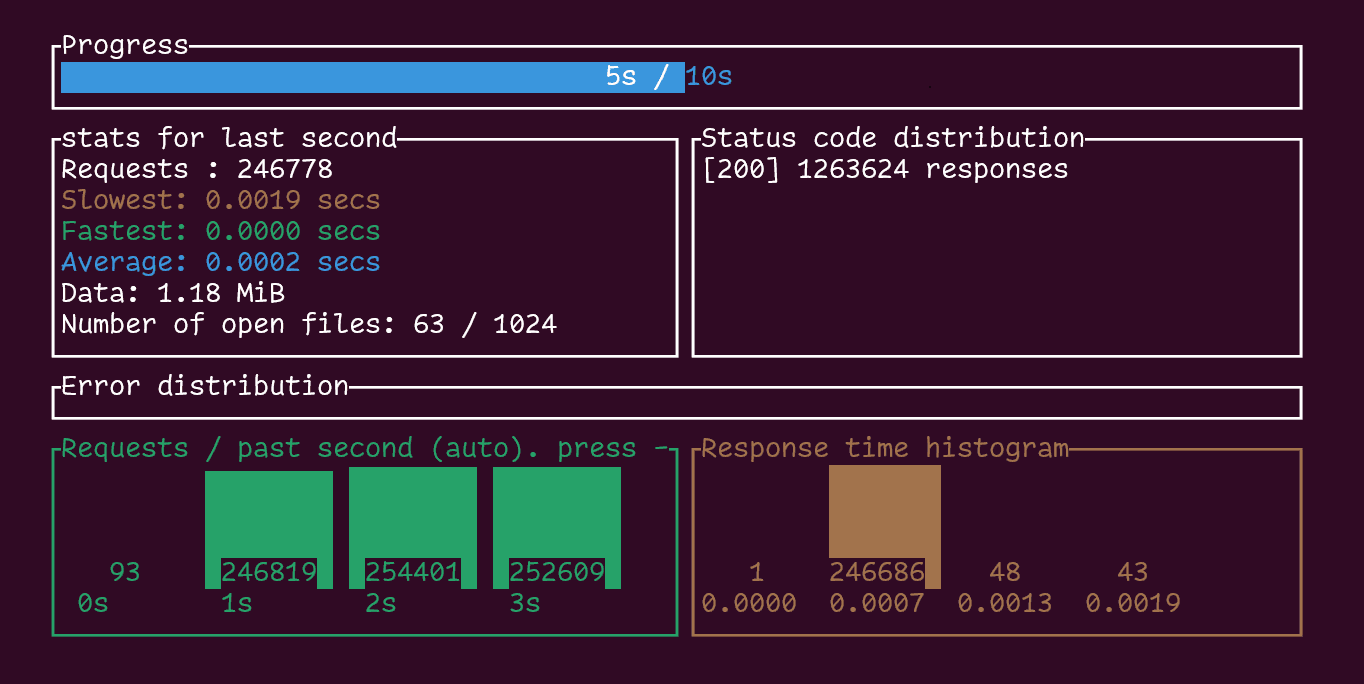Screen dimensions: 1364x684
Task: Click the brown 0.0007 histogram bar
Action: [885, 526]
